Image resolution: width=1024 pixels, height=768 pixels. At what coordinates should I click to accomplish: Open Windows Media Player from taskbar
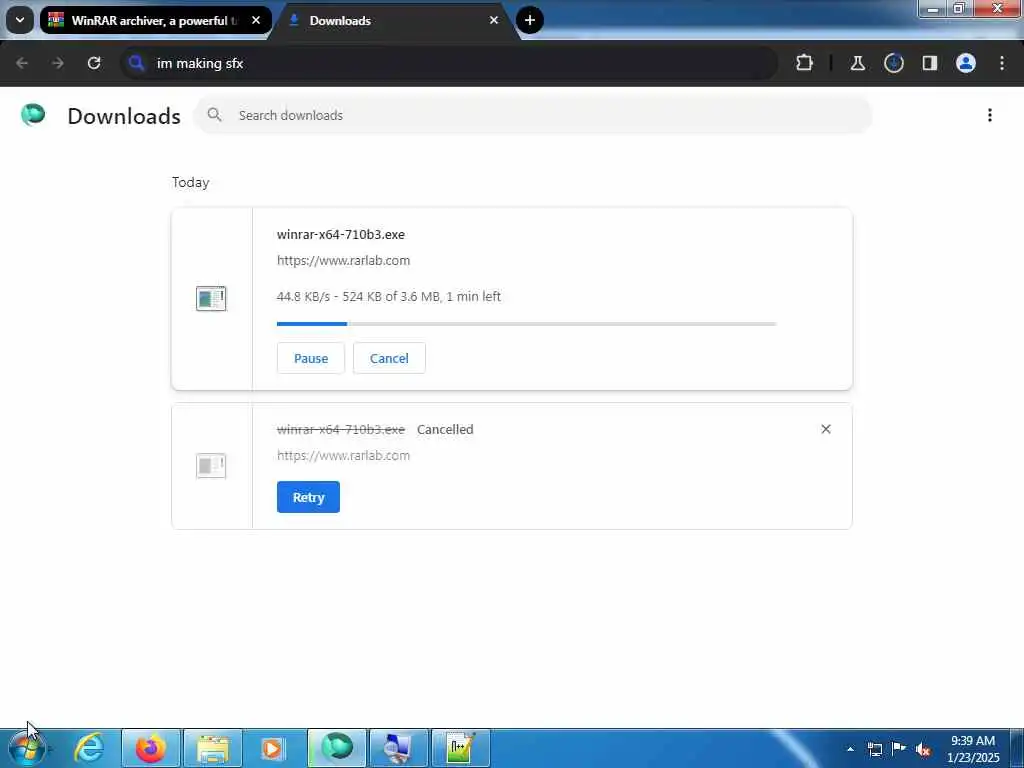pyautogui.click(x=274, y=748)
